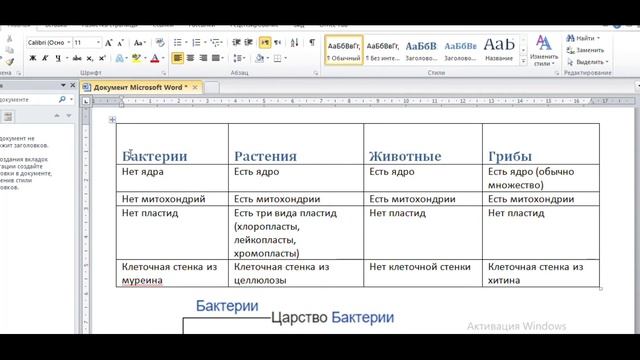640x360 pixels.
Task: Toggle justified text alignment
Action: pos(216,58)
